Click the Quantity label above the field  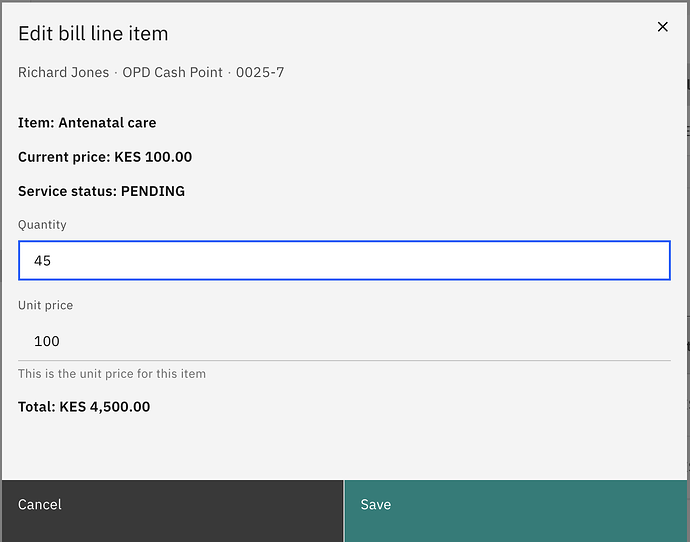click(42, 225)
